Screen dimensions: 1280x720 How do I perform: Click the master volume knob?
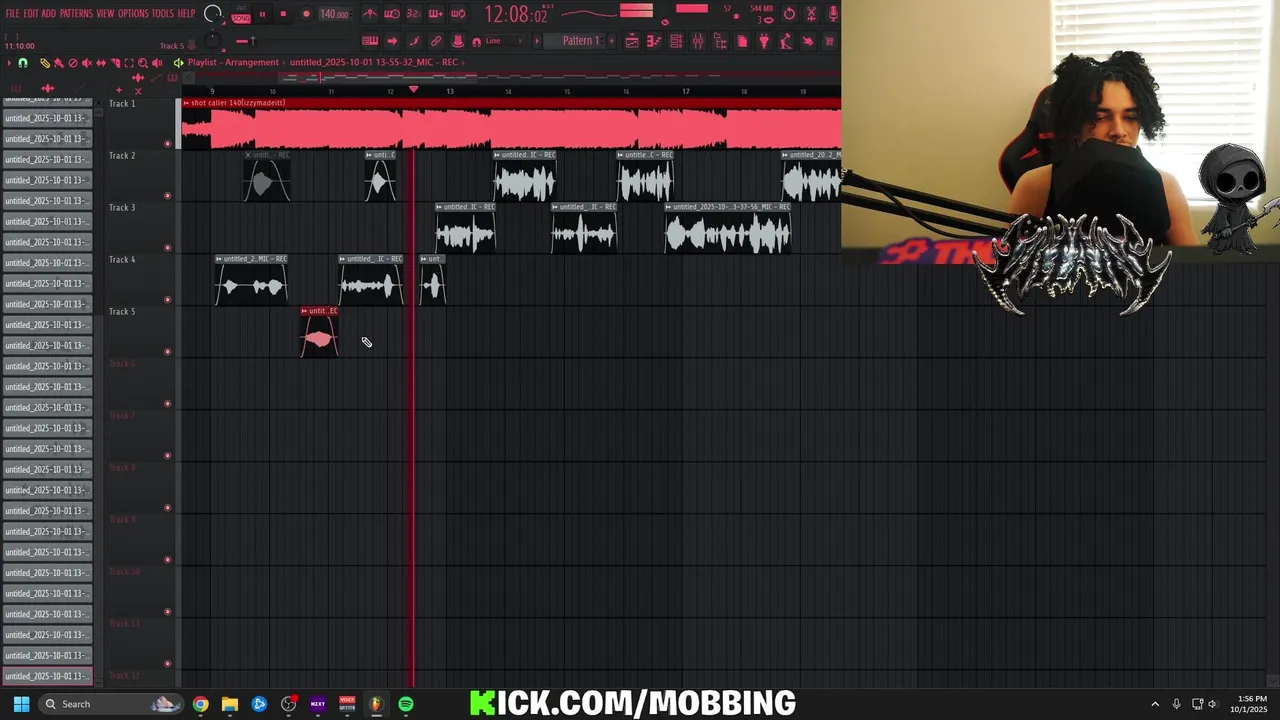pyautogui.click(x=213, y=13)
